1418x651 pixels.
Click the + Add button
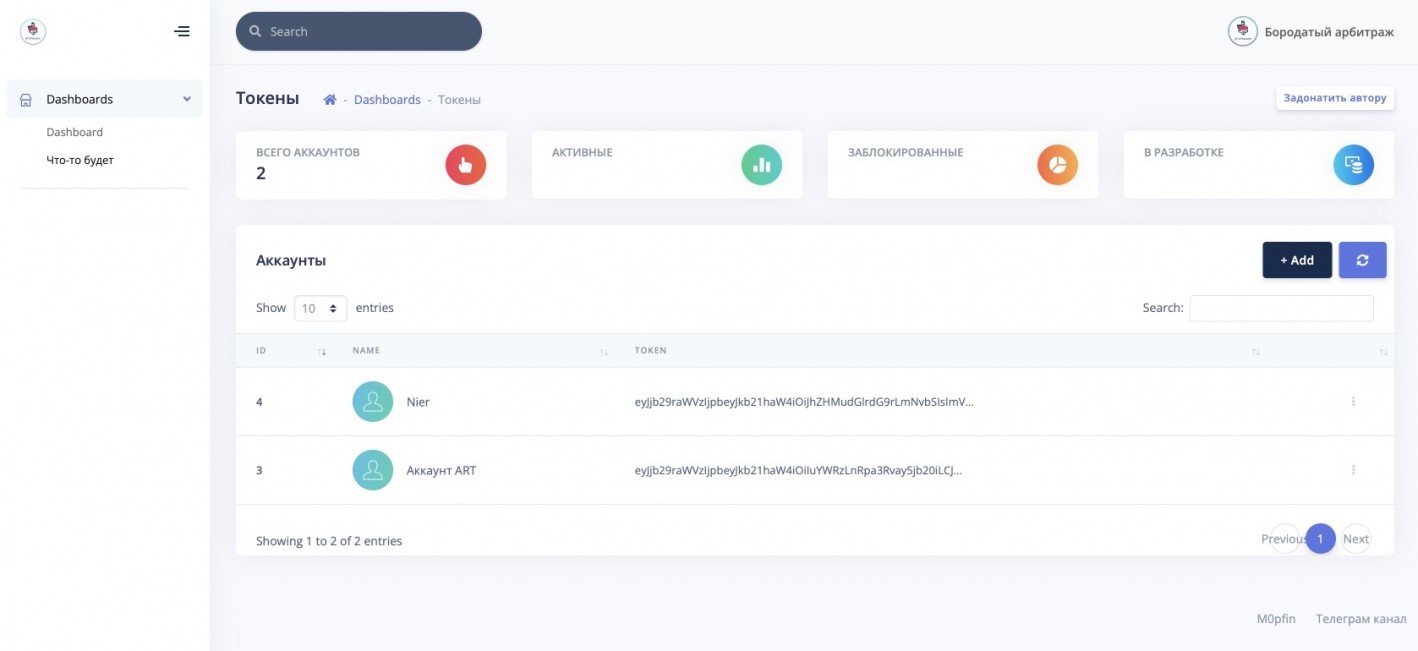click(1297, 260)
